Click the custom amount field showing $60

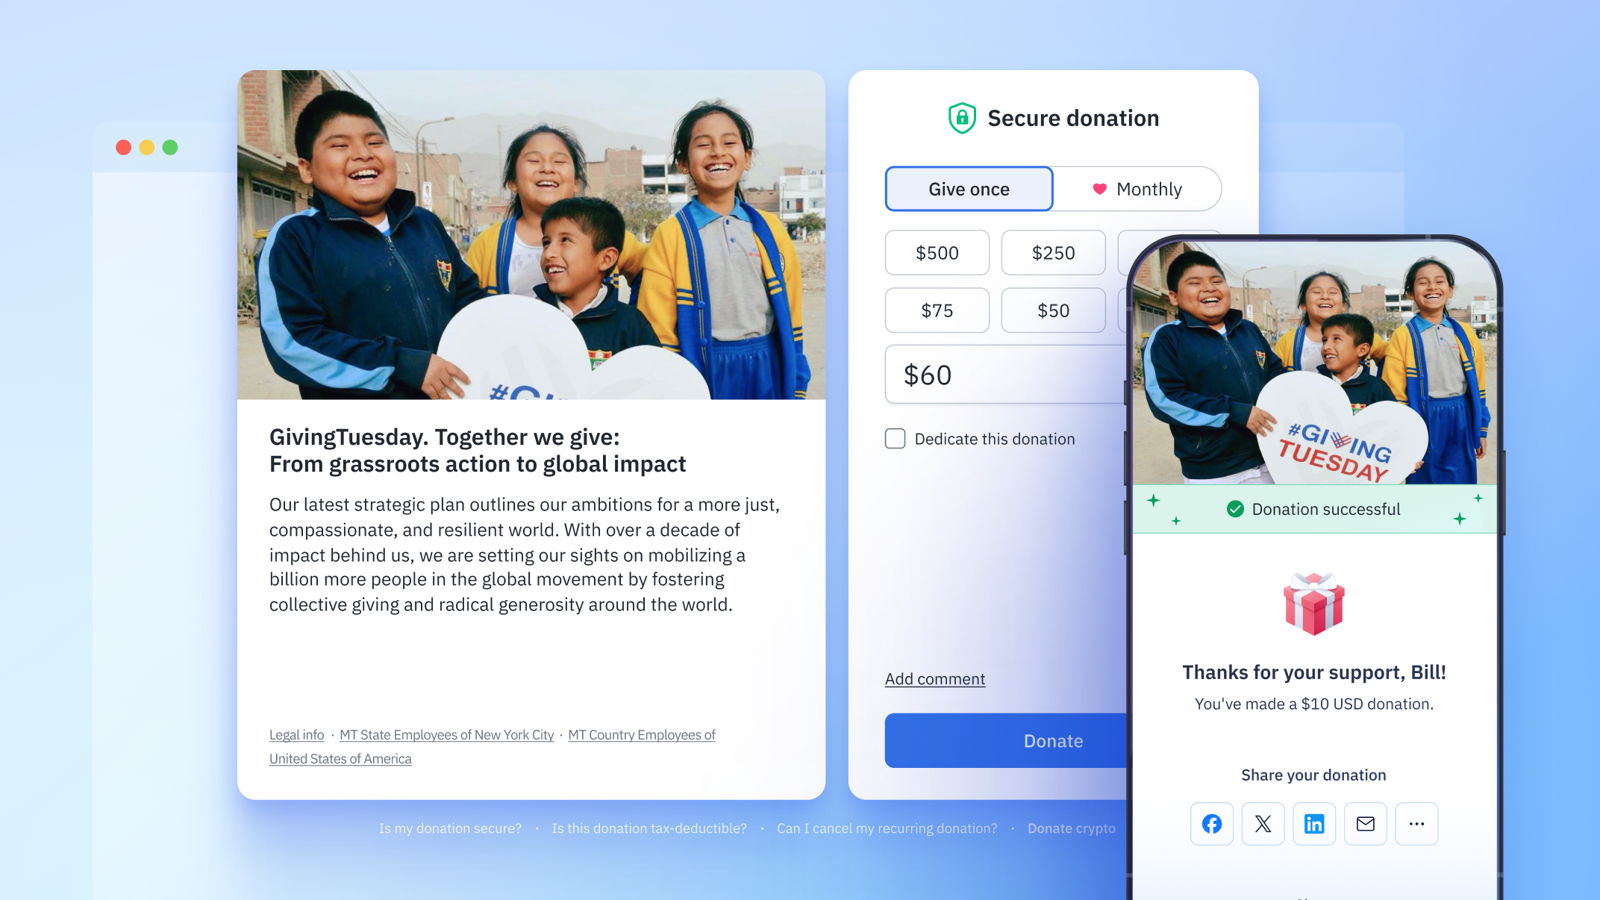(1006, 375)
